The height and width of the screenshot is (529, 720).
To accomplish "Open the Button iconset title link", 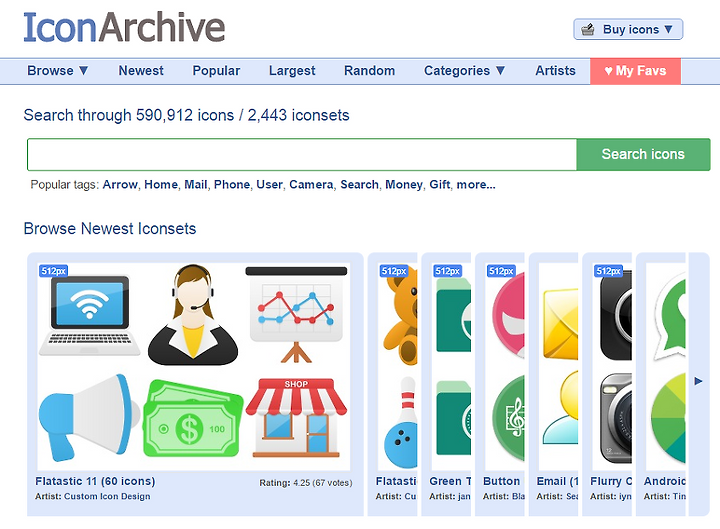I will (501, 481).
